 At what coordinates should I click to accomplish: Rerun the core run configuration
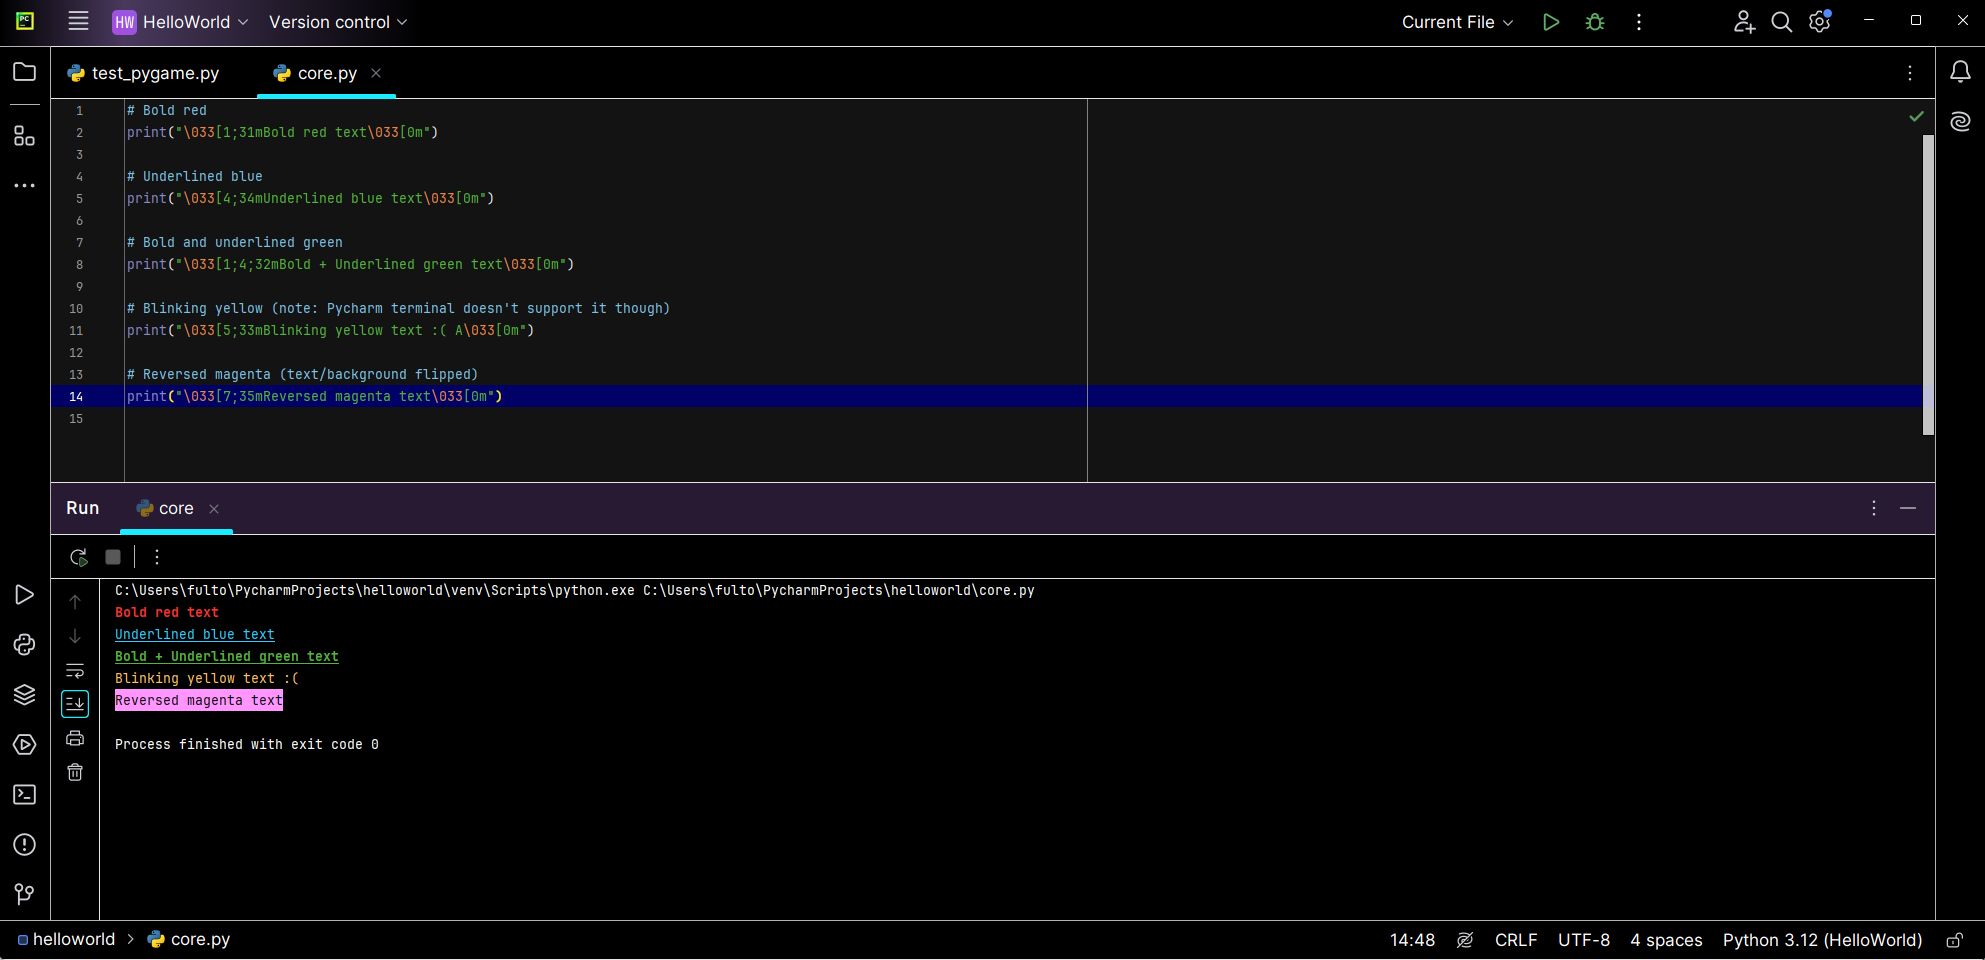tap(79, 557)
